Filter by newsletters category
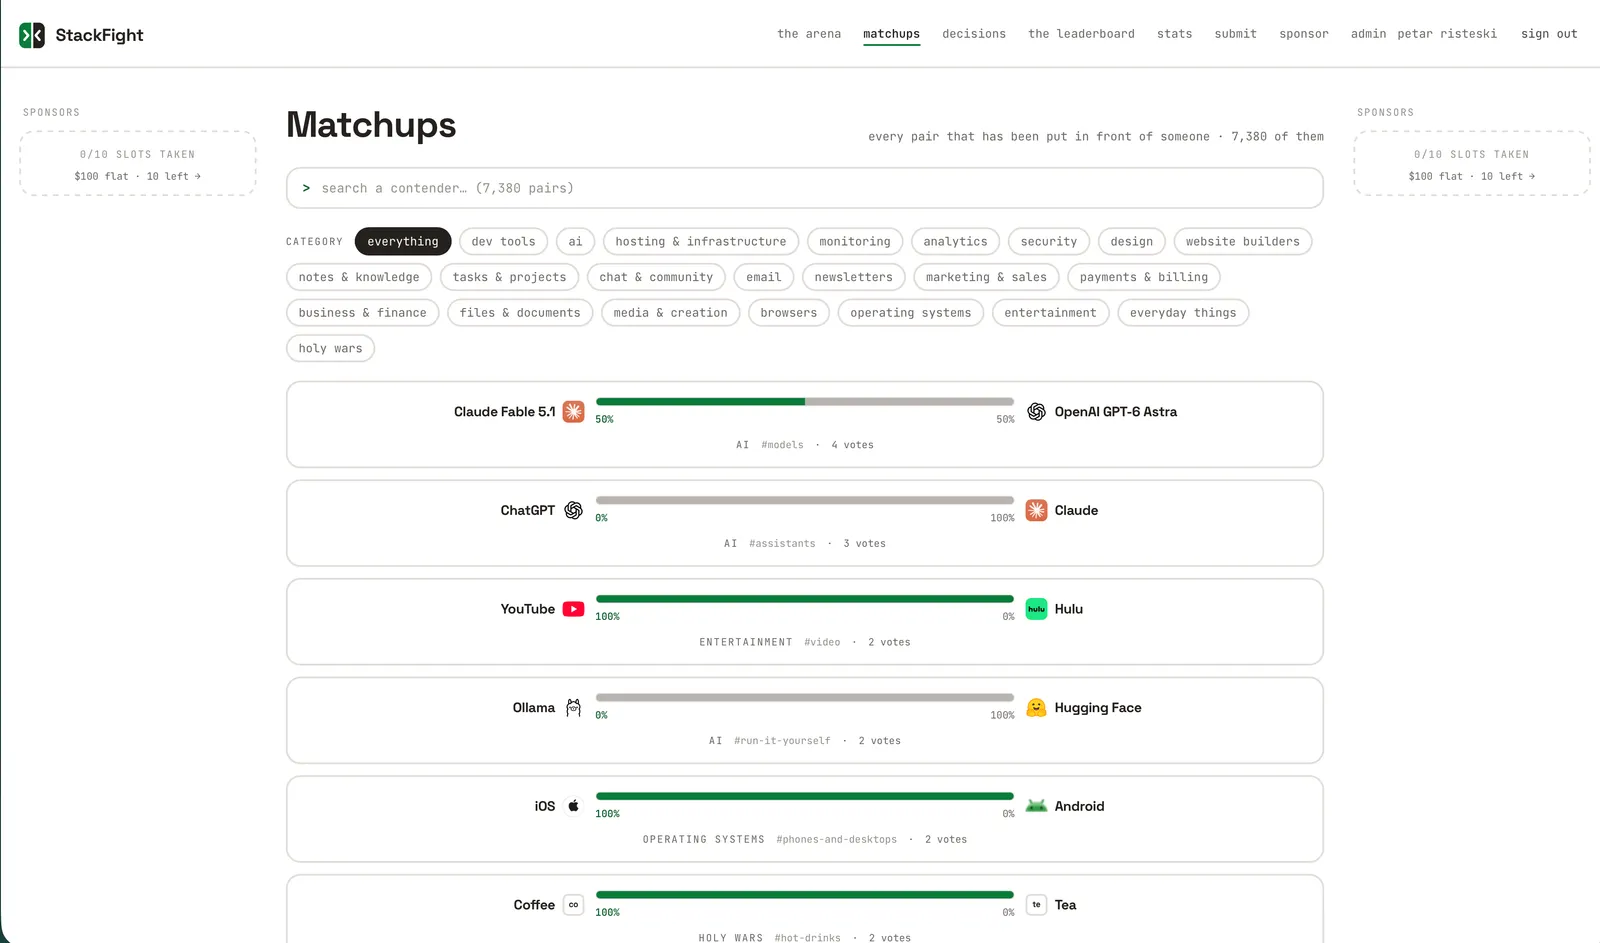This screenshot has width=1600, height=943. point(853,277)
